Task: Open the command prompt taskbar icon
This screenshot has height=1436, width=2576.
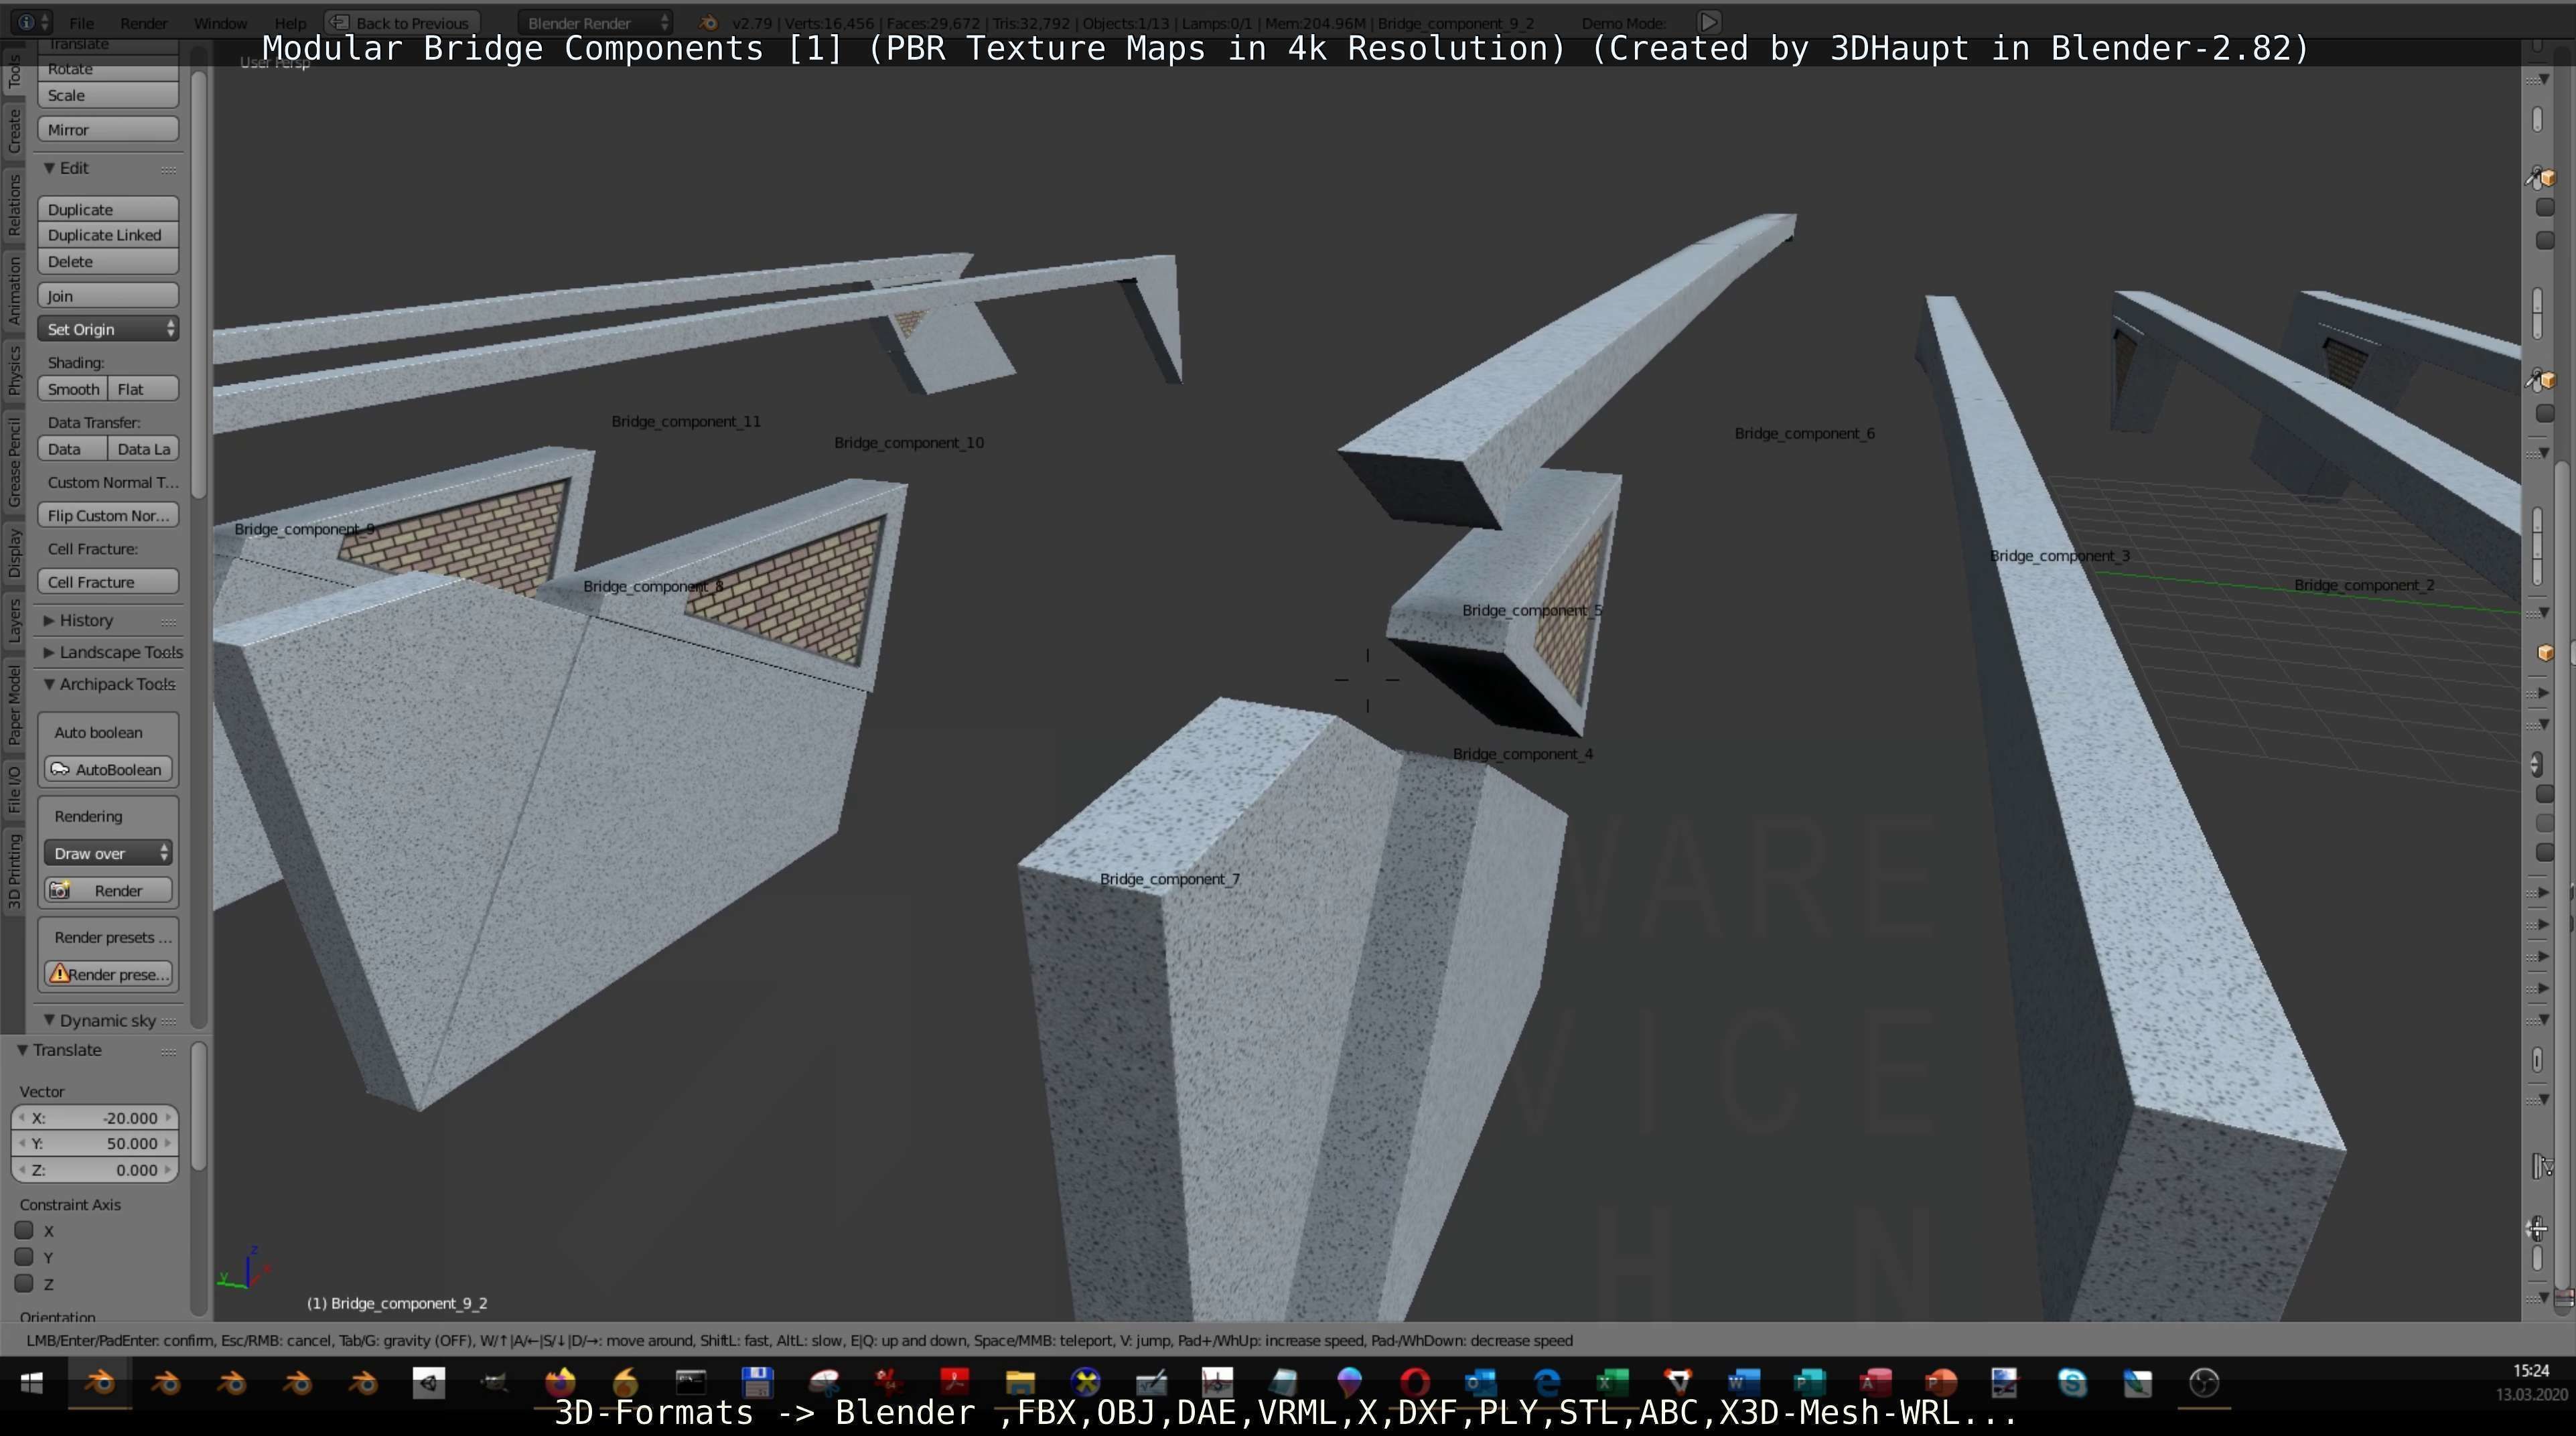Action: coord(691,1383)
